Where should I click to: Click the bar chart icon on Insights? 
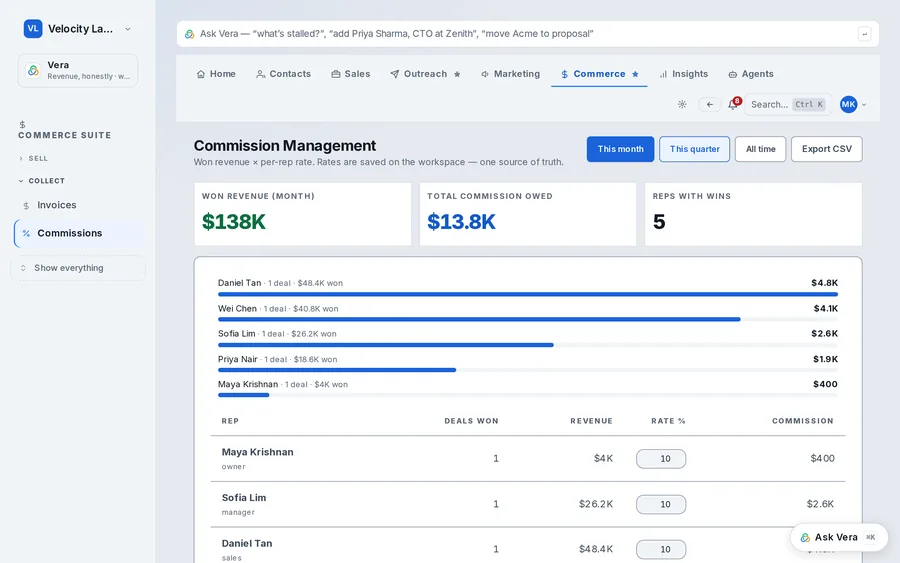(664, 74)
